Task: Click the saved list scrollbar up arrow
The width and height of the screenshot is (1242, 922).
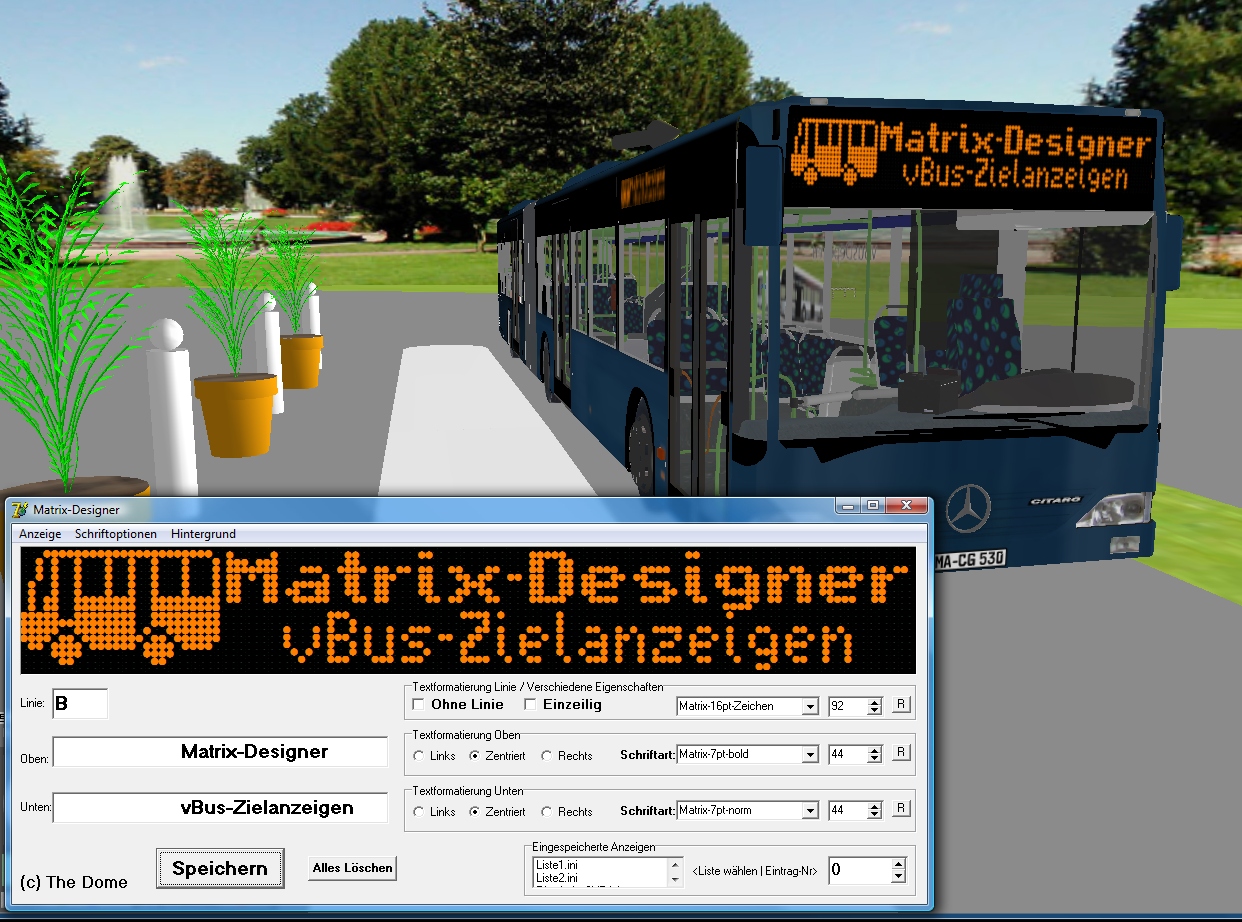Action: (675, 865)
